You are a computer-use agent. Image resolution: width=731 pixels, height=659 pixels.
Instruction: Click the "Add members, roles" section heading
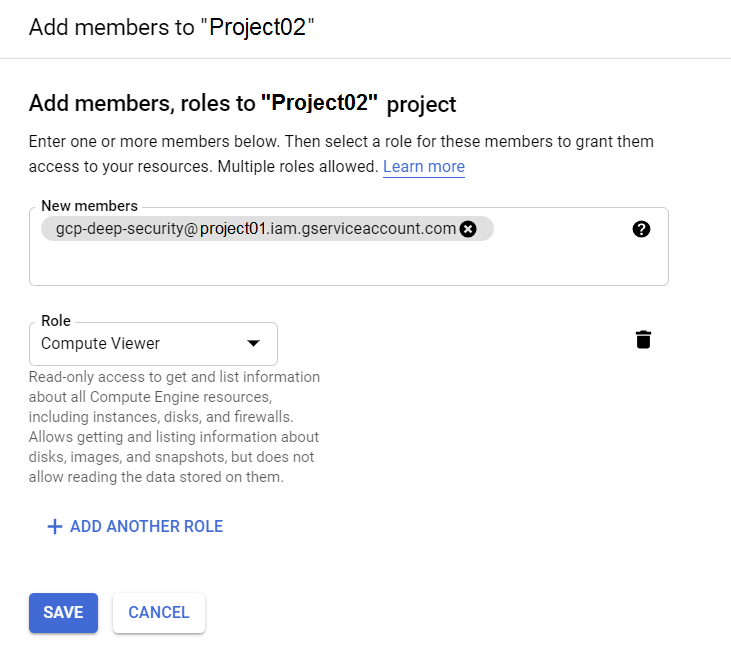(x=142, y=103)
